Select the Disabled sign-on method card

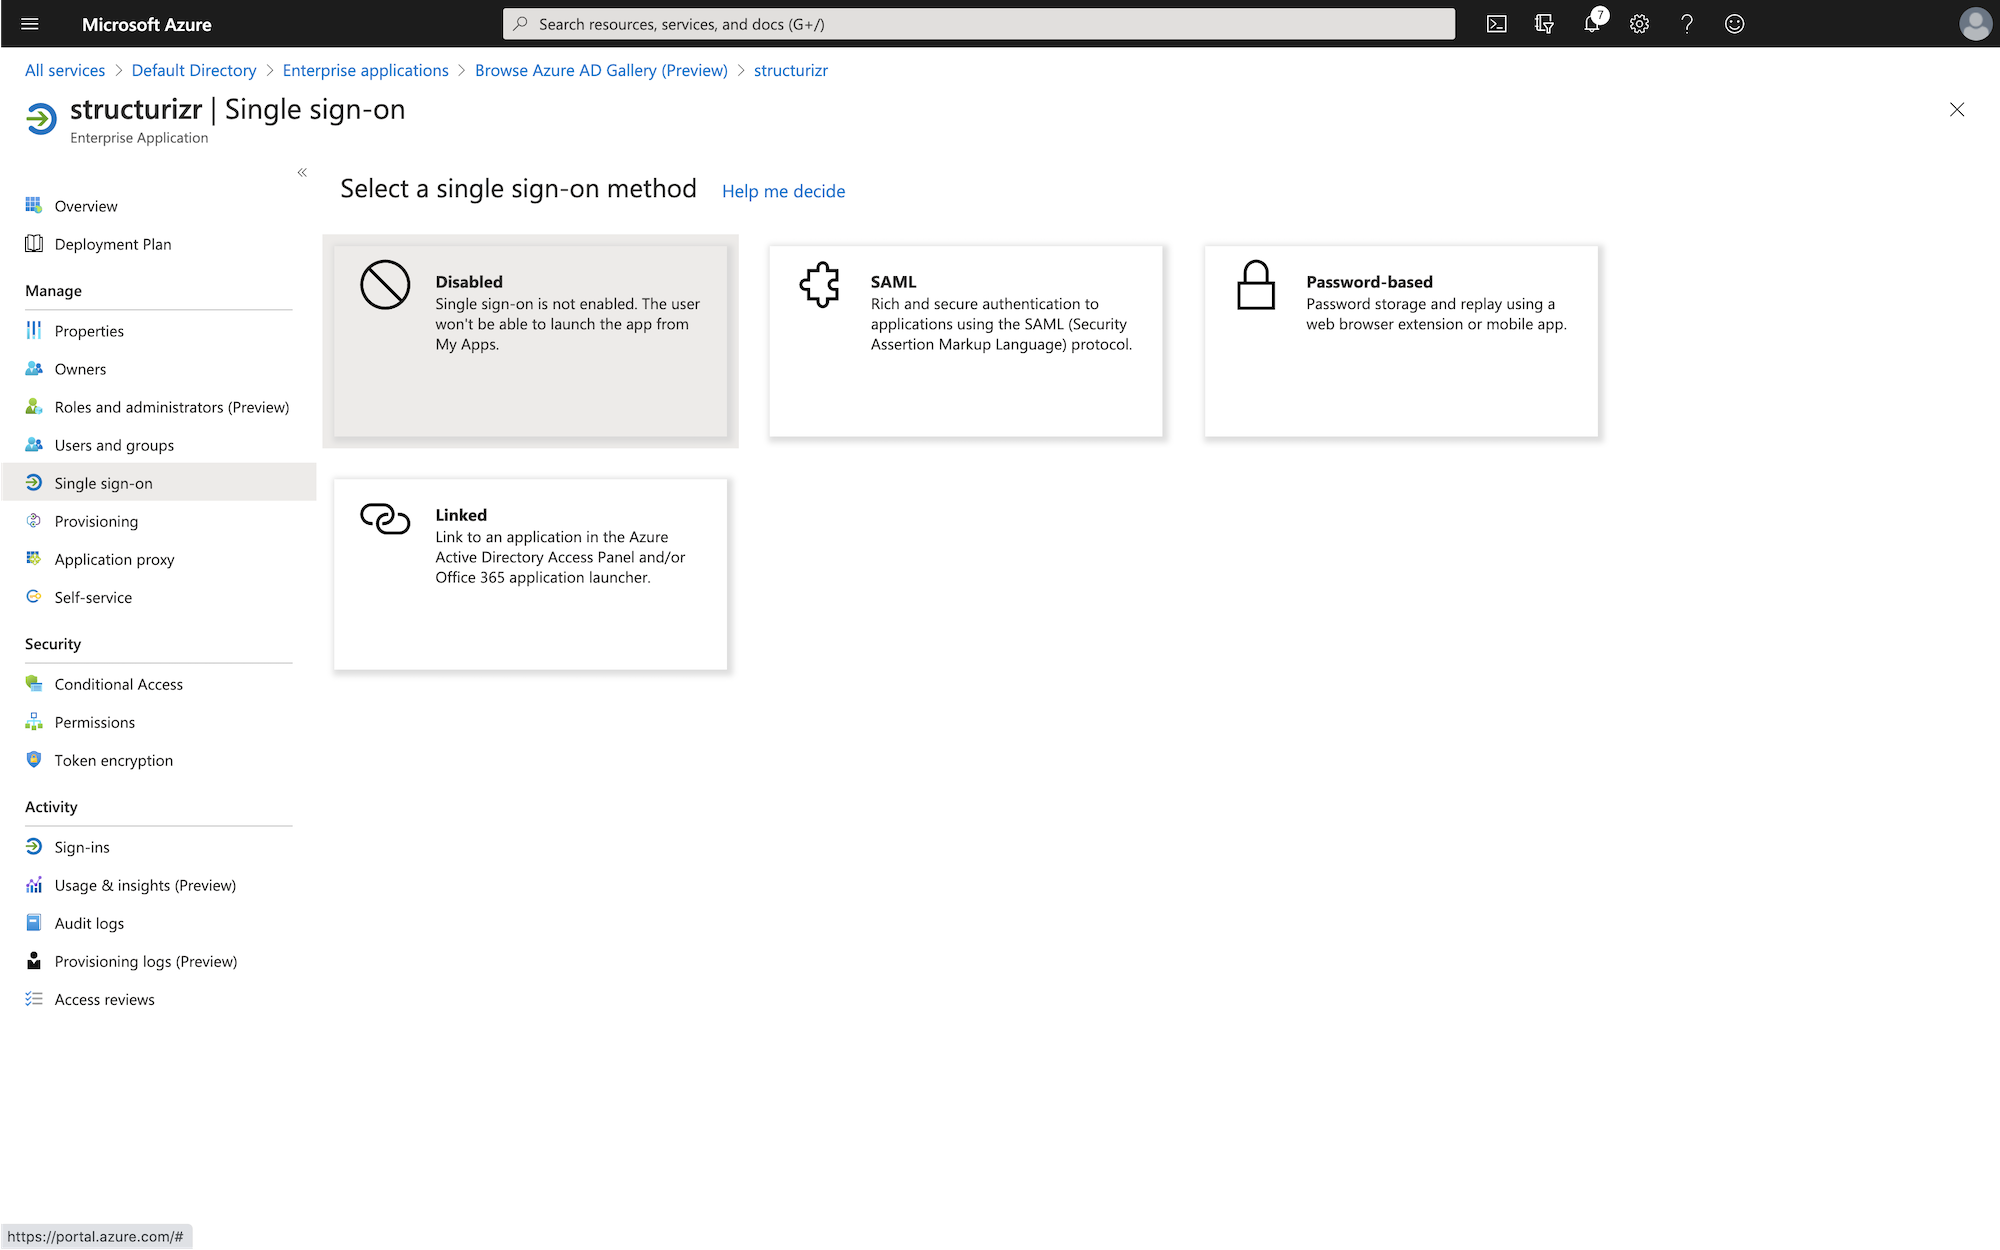click(x=530, y=341)
